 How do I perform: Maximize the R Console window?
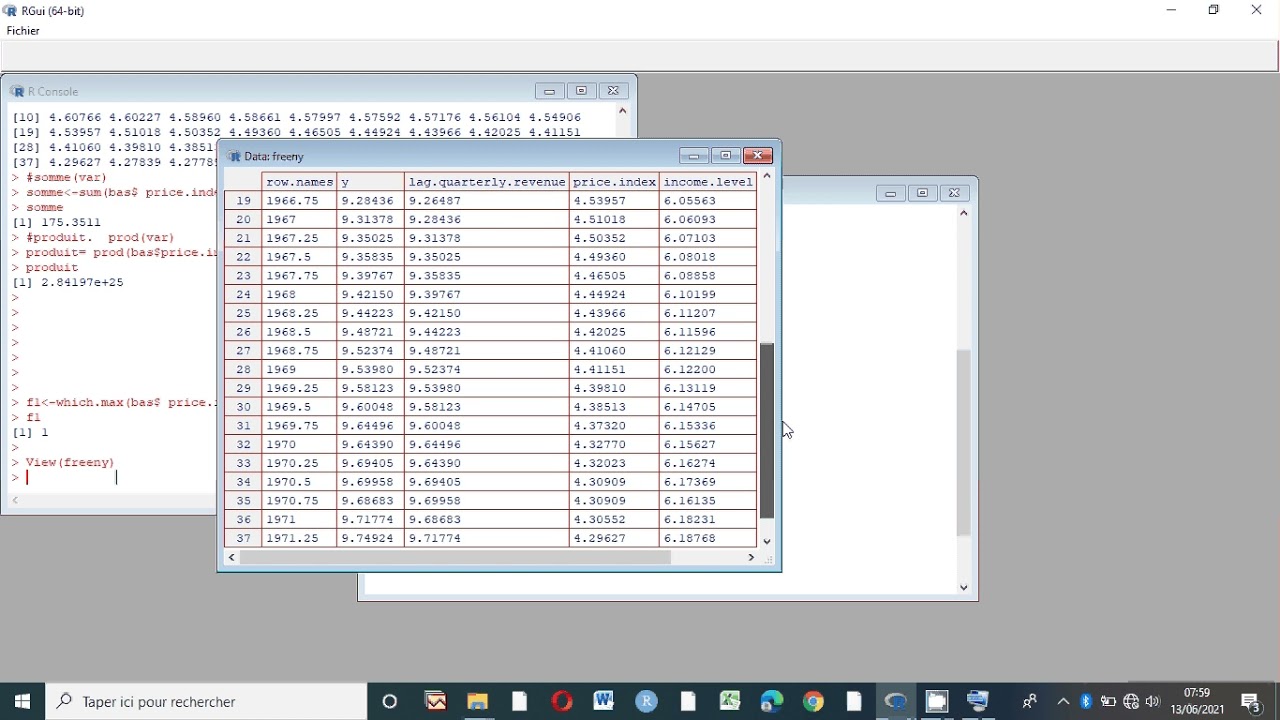(x=582, y=91)
